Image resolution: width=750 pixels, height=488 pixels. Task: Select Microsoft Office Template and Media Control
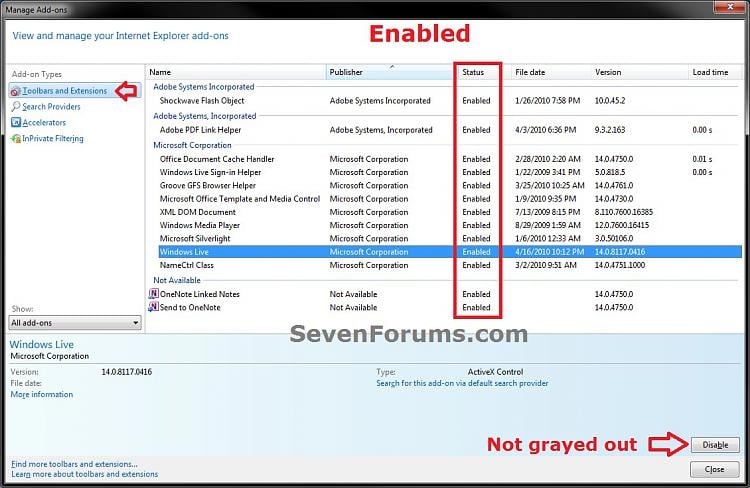pos(450,199)
